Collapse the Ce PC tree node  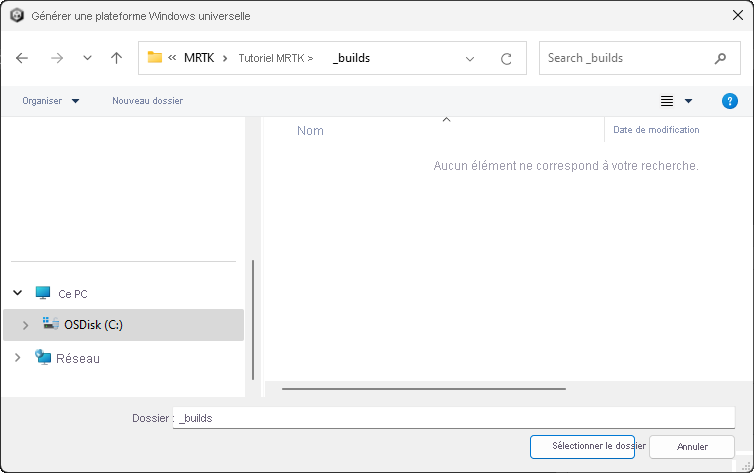click(x=18, y=293)
